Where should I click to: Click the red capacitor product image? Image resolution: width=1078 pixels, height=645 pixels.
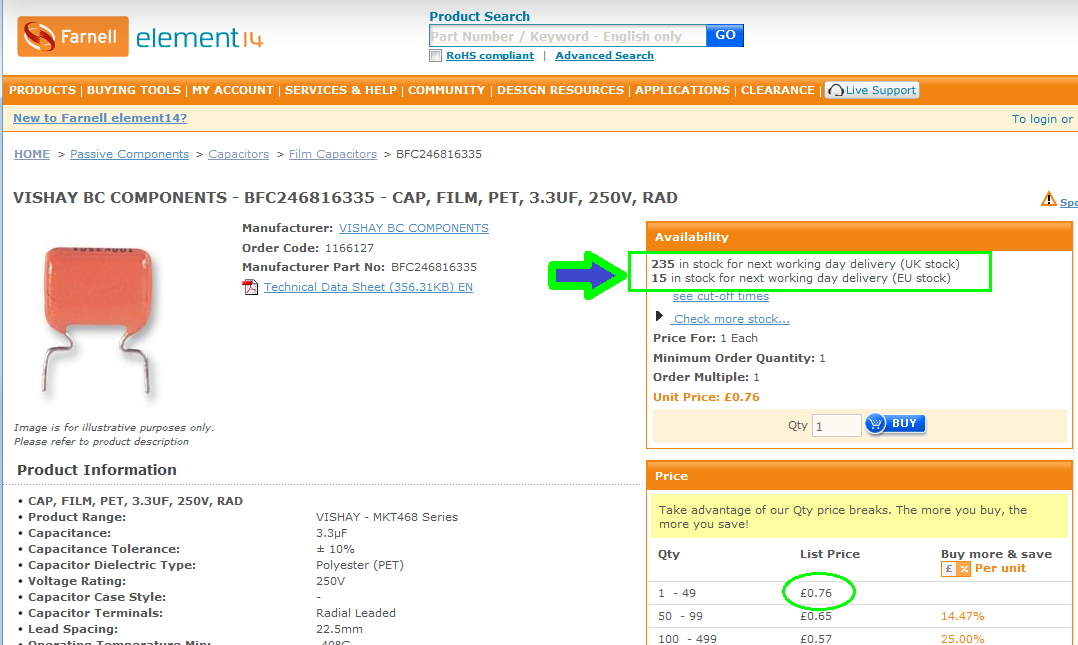point(96,320)
